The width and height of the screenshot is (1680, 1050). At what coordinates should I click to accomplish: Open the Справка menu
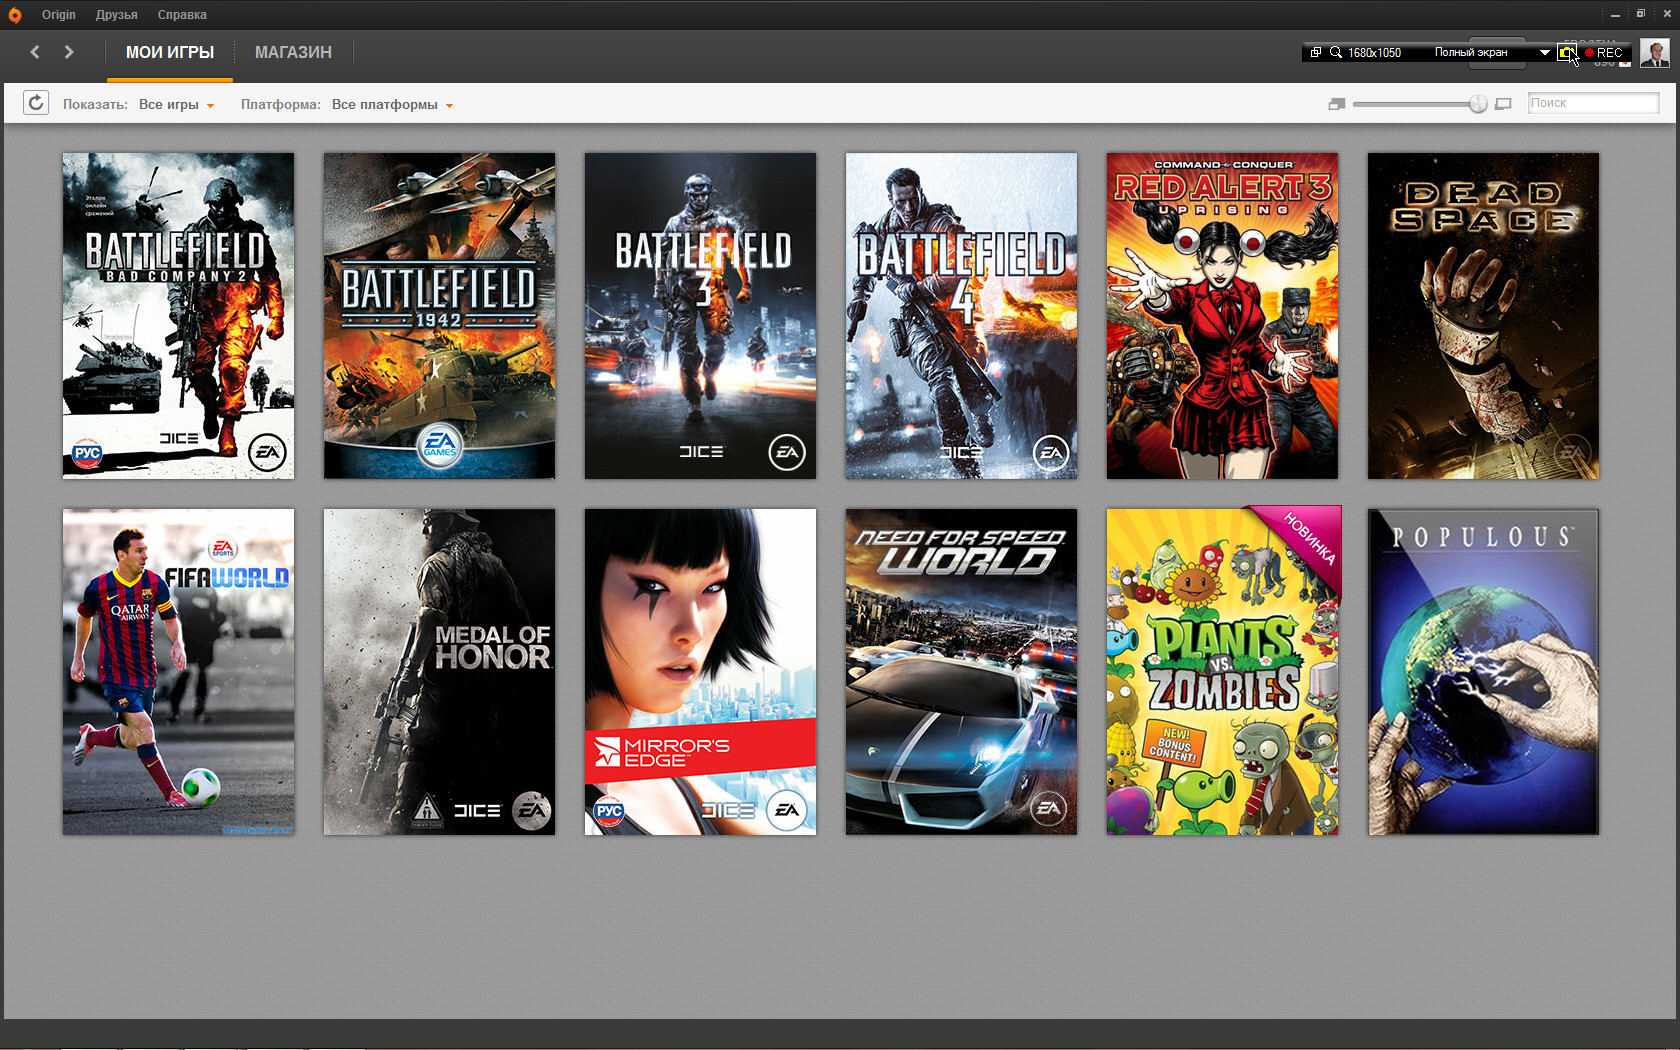[x=182, y=15]
